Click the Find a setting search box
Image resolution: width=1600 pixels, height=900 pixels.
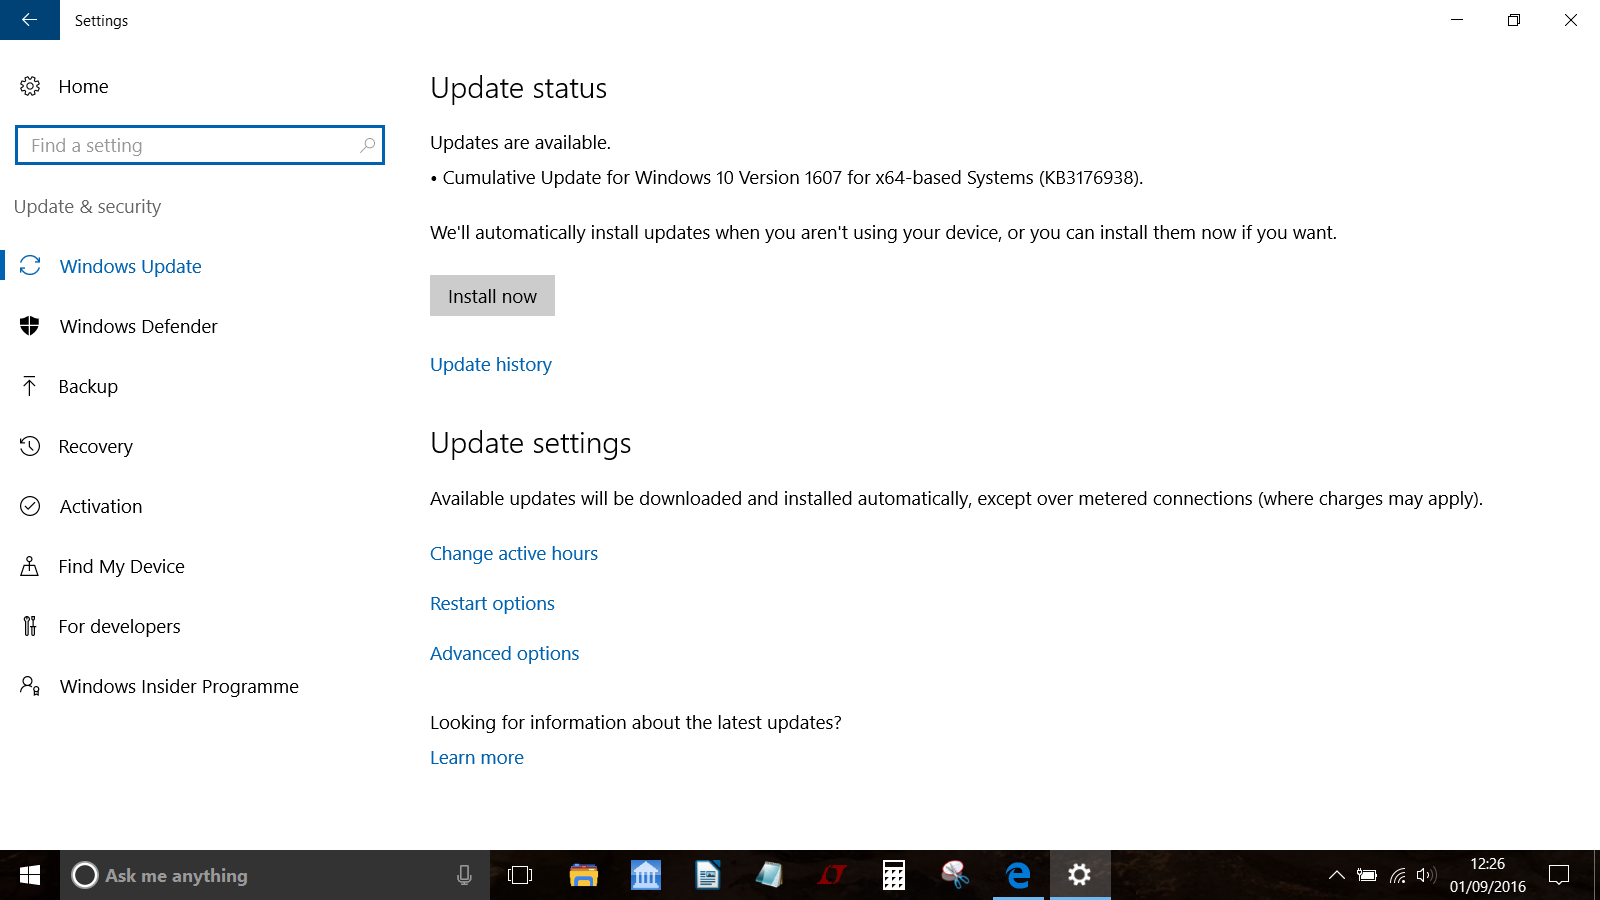coord(200,145)
